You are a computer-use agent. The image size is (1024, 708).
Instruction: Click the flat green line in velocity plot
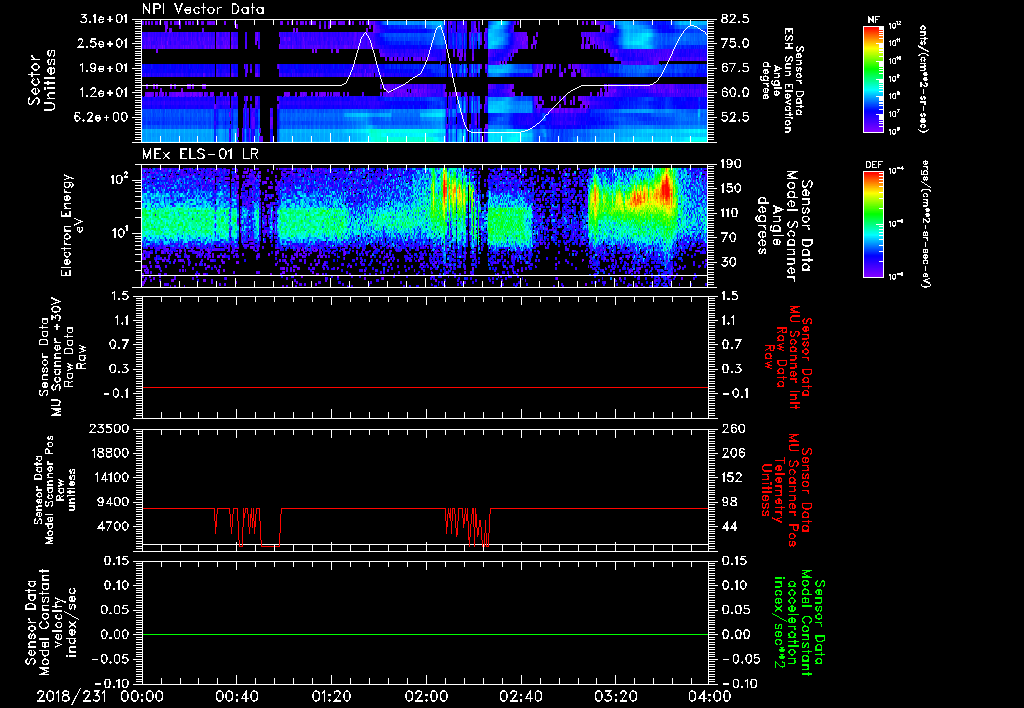[x=424, y=634]
